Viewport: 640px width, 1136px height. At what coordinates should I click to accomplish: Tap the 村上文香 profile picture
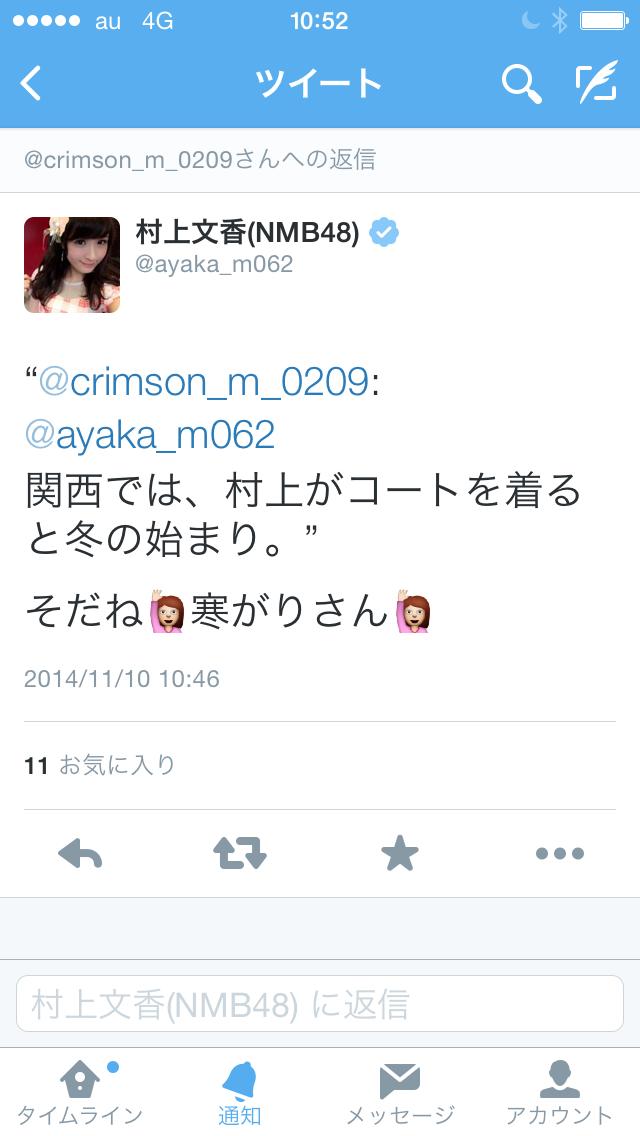click(72, 264)
